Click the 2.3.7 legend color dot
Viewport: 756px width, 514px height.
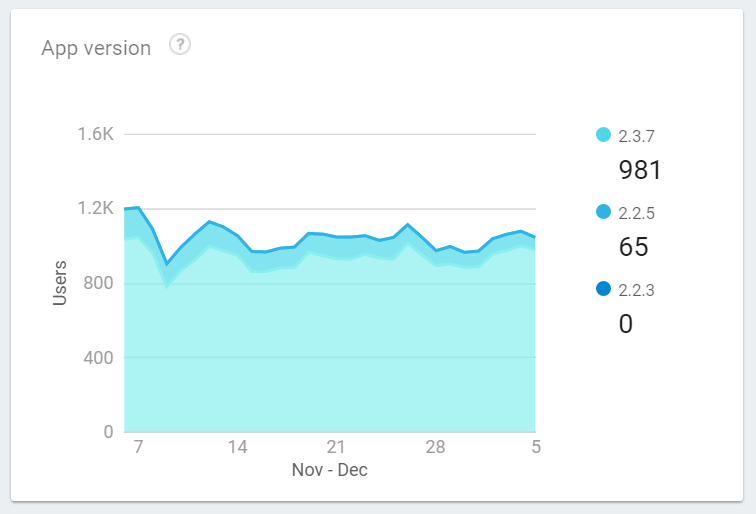(x=603, y=135)
